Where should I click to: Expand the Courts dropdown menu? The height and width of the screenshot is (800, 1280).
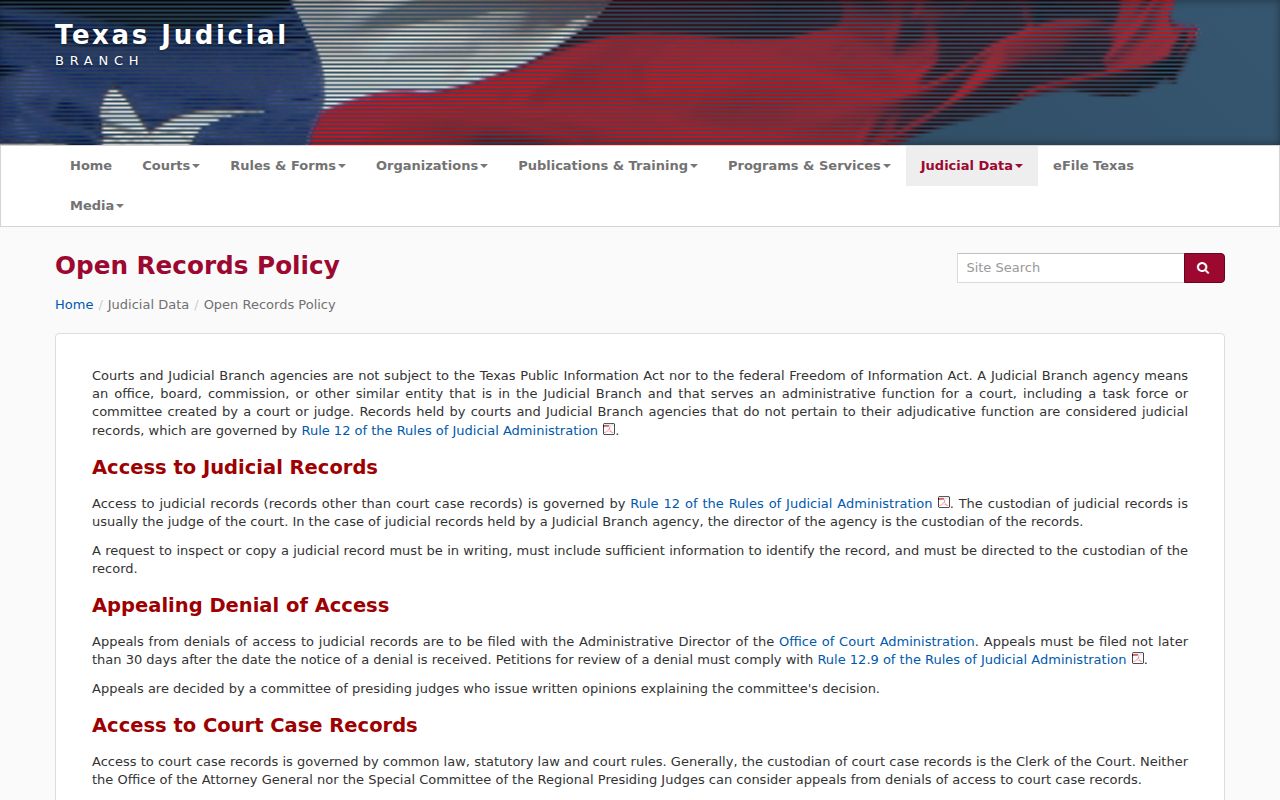click(171, 166)
